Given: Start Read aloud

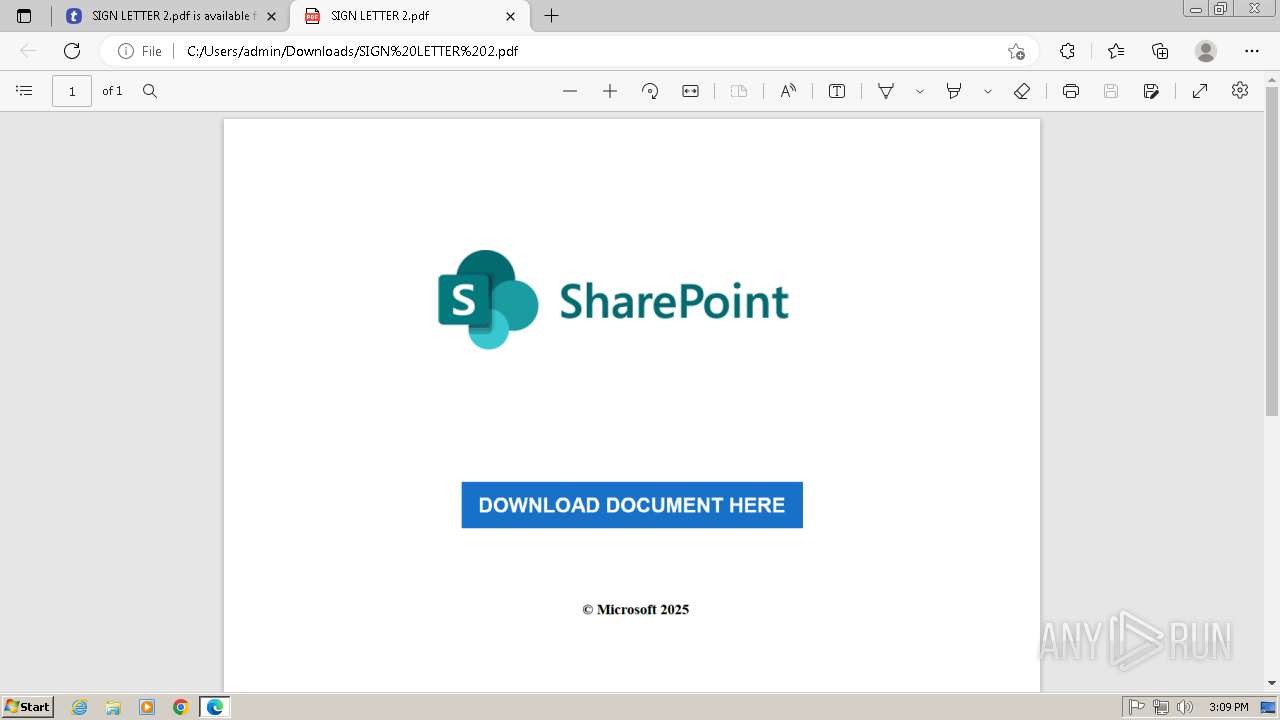Looking at the screenshot, I should click(x=789, y=91).
